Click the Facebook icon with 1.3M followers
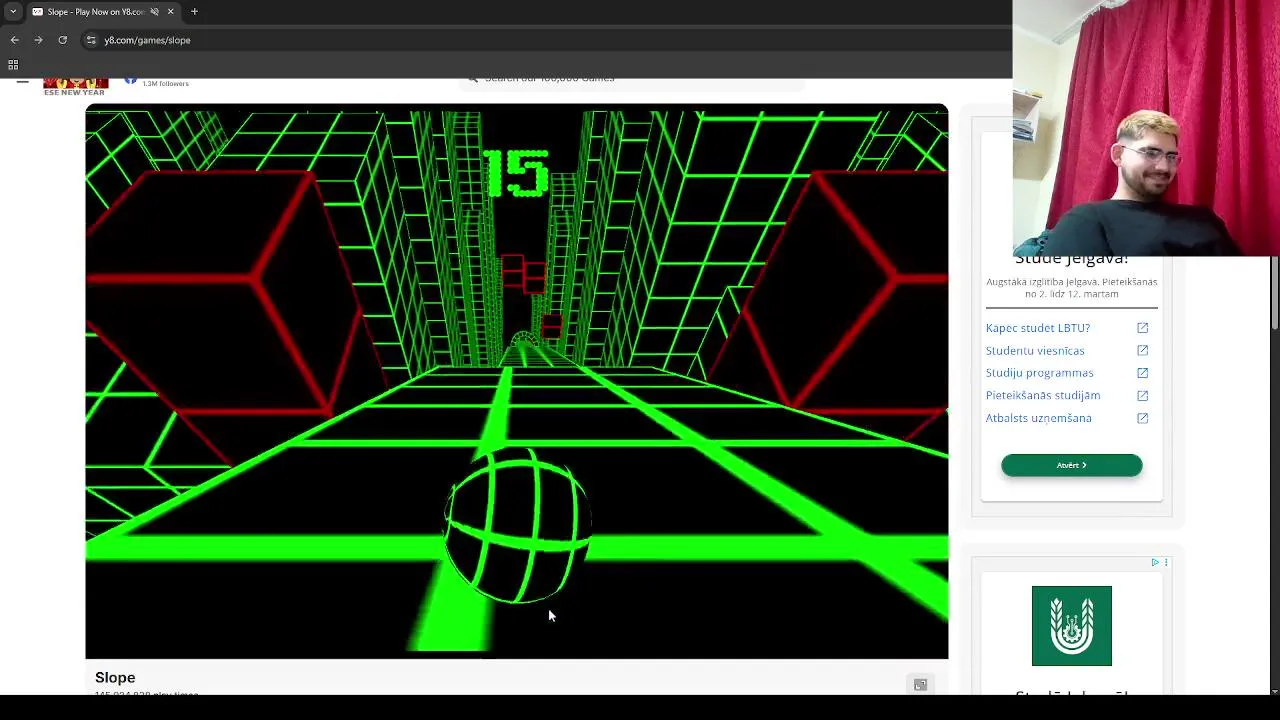Viewport: 1280px width, 720px height. 131,81
